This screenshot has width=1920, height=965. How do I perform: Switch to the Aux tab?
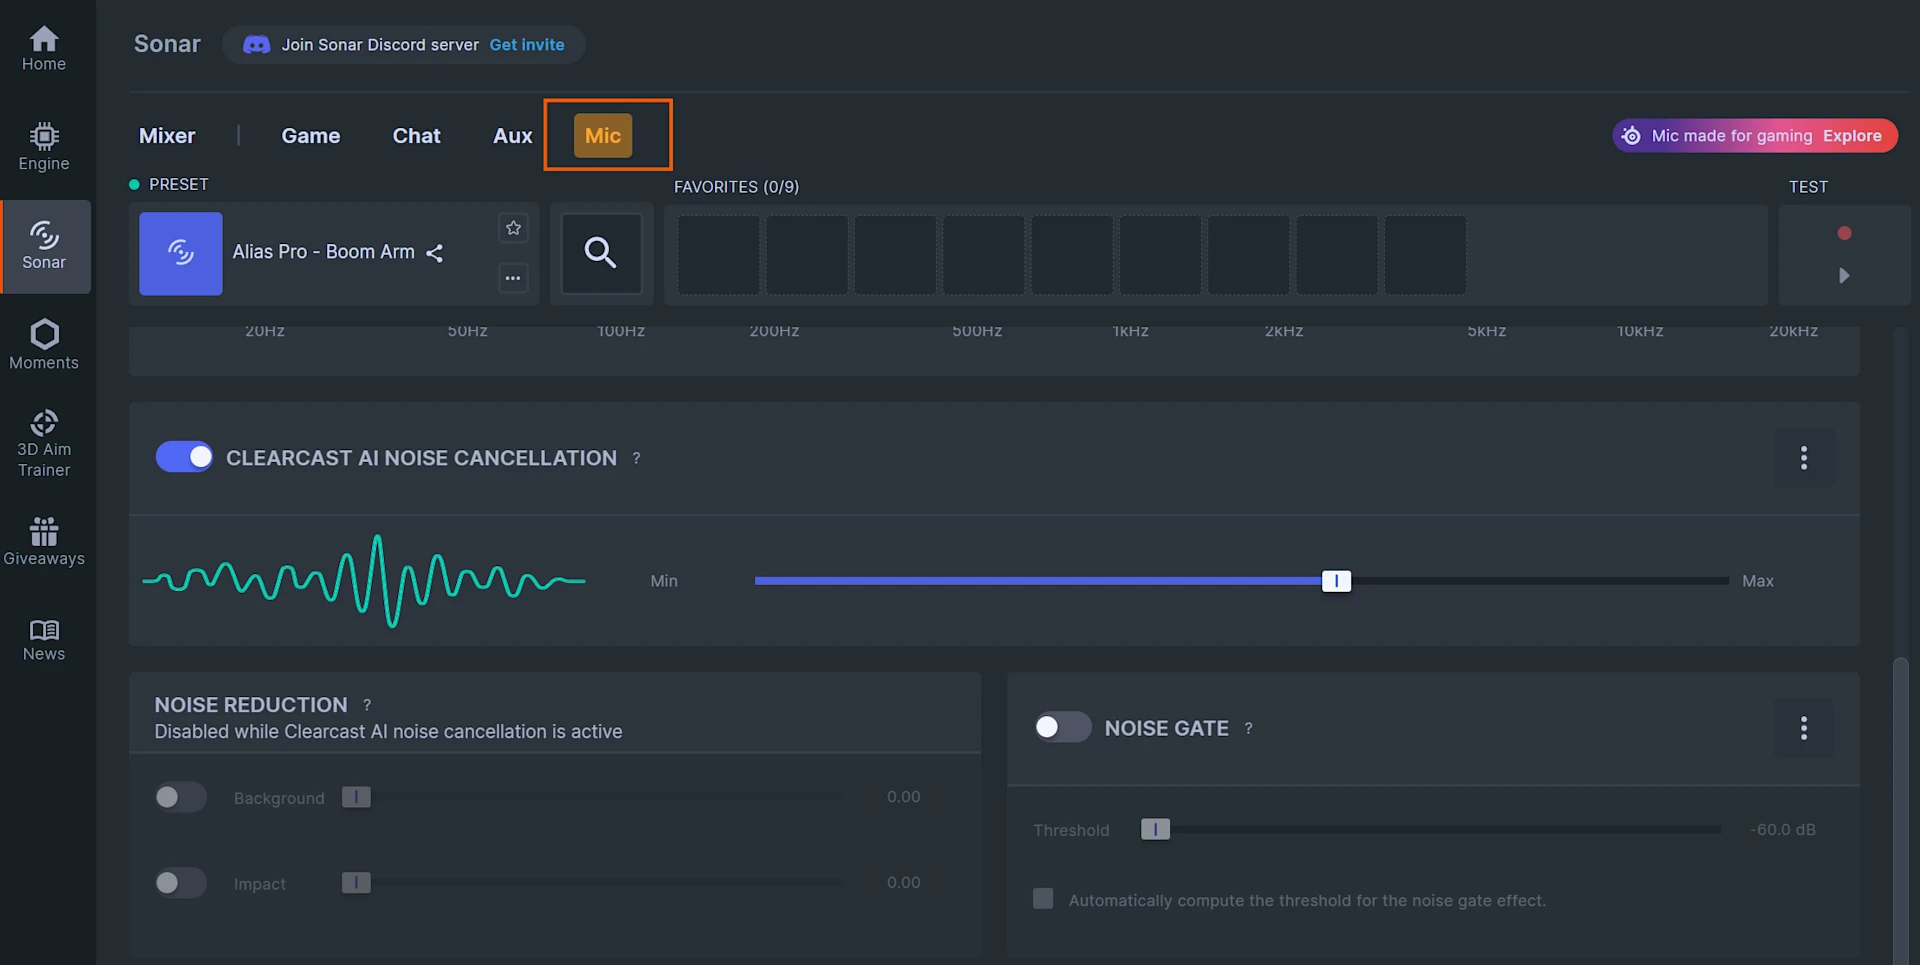click(x=513, y=136)
